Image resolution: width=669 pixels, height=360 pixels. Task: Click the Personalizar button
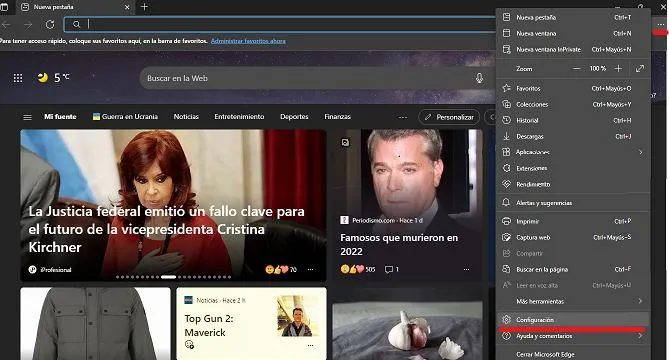pyautogui.click(x=449, y=117)
